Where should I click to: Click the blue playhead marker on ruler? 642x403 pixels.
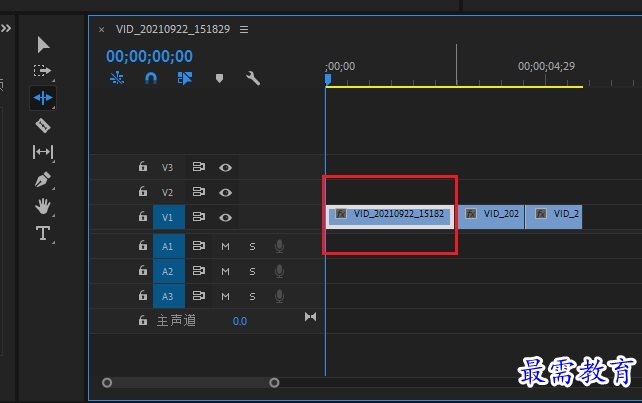coord(328,79)
